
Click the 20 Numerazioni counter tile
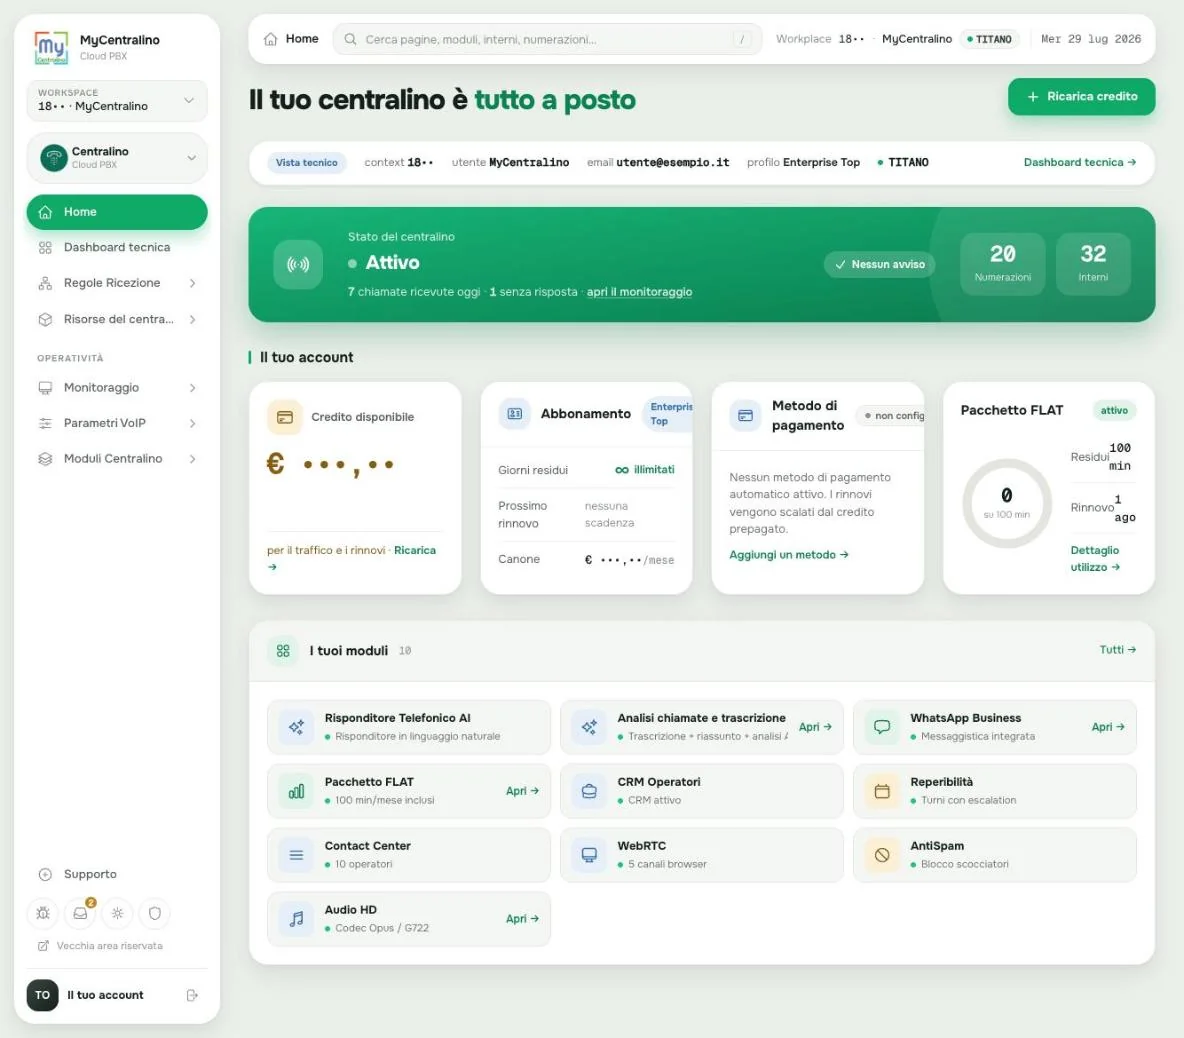coord(1003,263)
